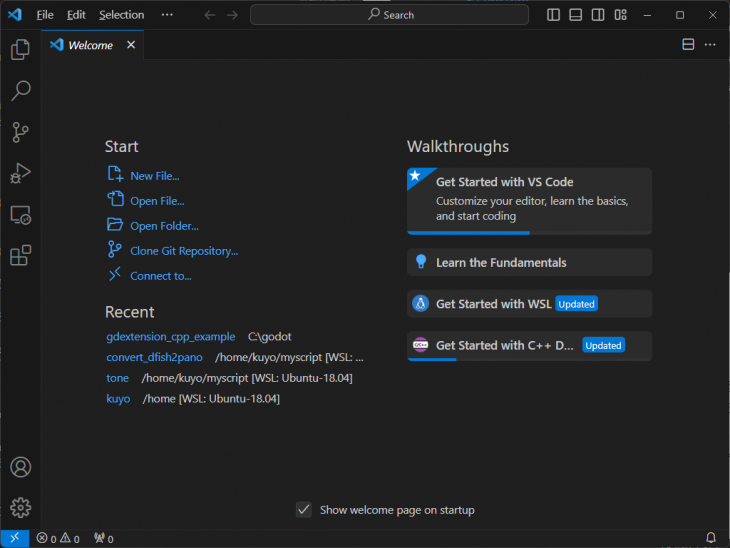Image resolution: width=730 pixels, height=548 pixels.
Task: Open the Run and Debug view
Action: point(20,173)
